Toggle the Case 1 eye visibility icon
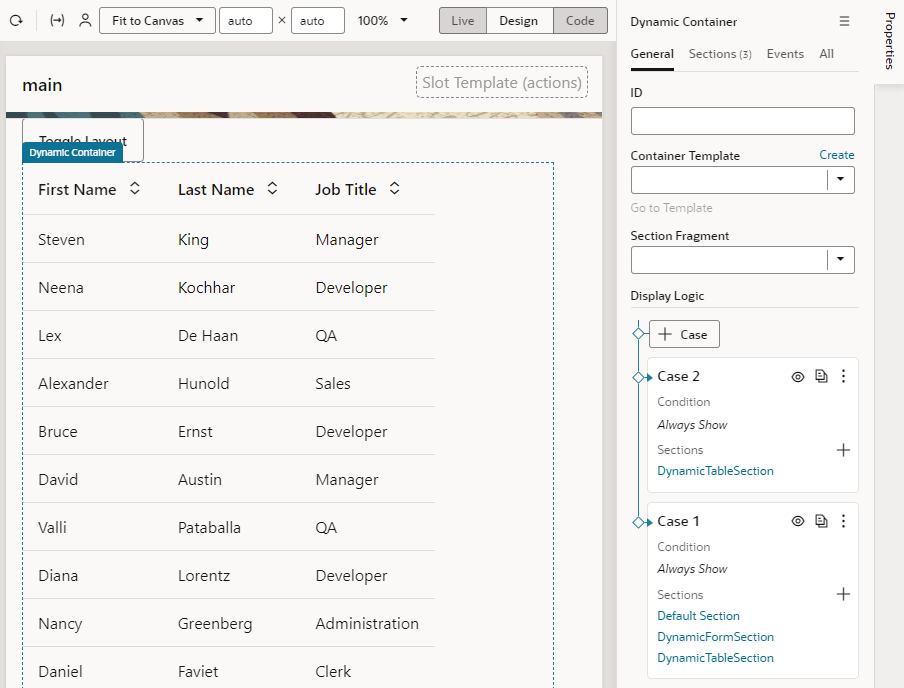 click(797, 521)
